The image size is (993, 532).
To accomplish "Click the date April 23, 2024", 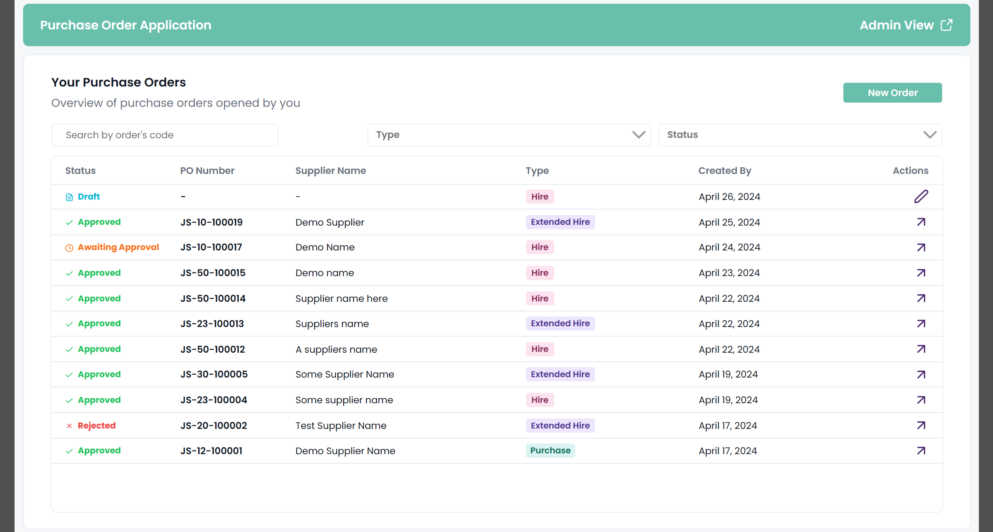I will 729,273.
